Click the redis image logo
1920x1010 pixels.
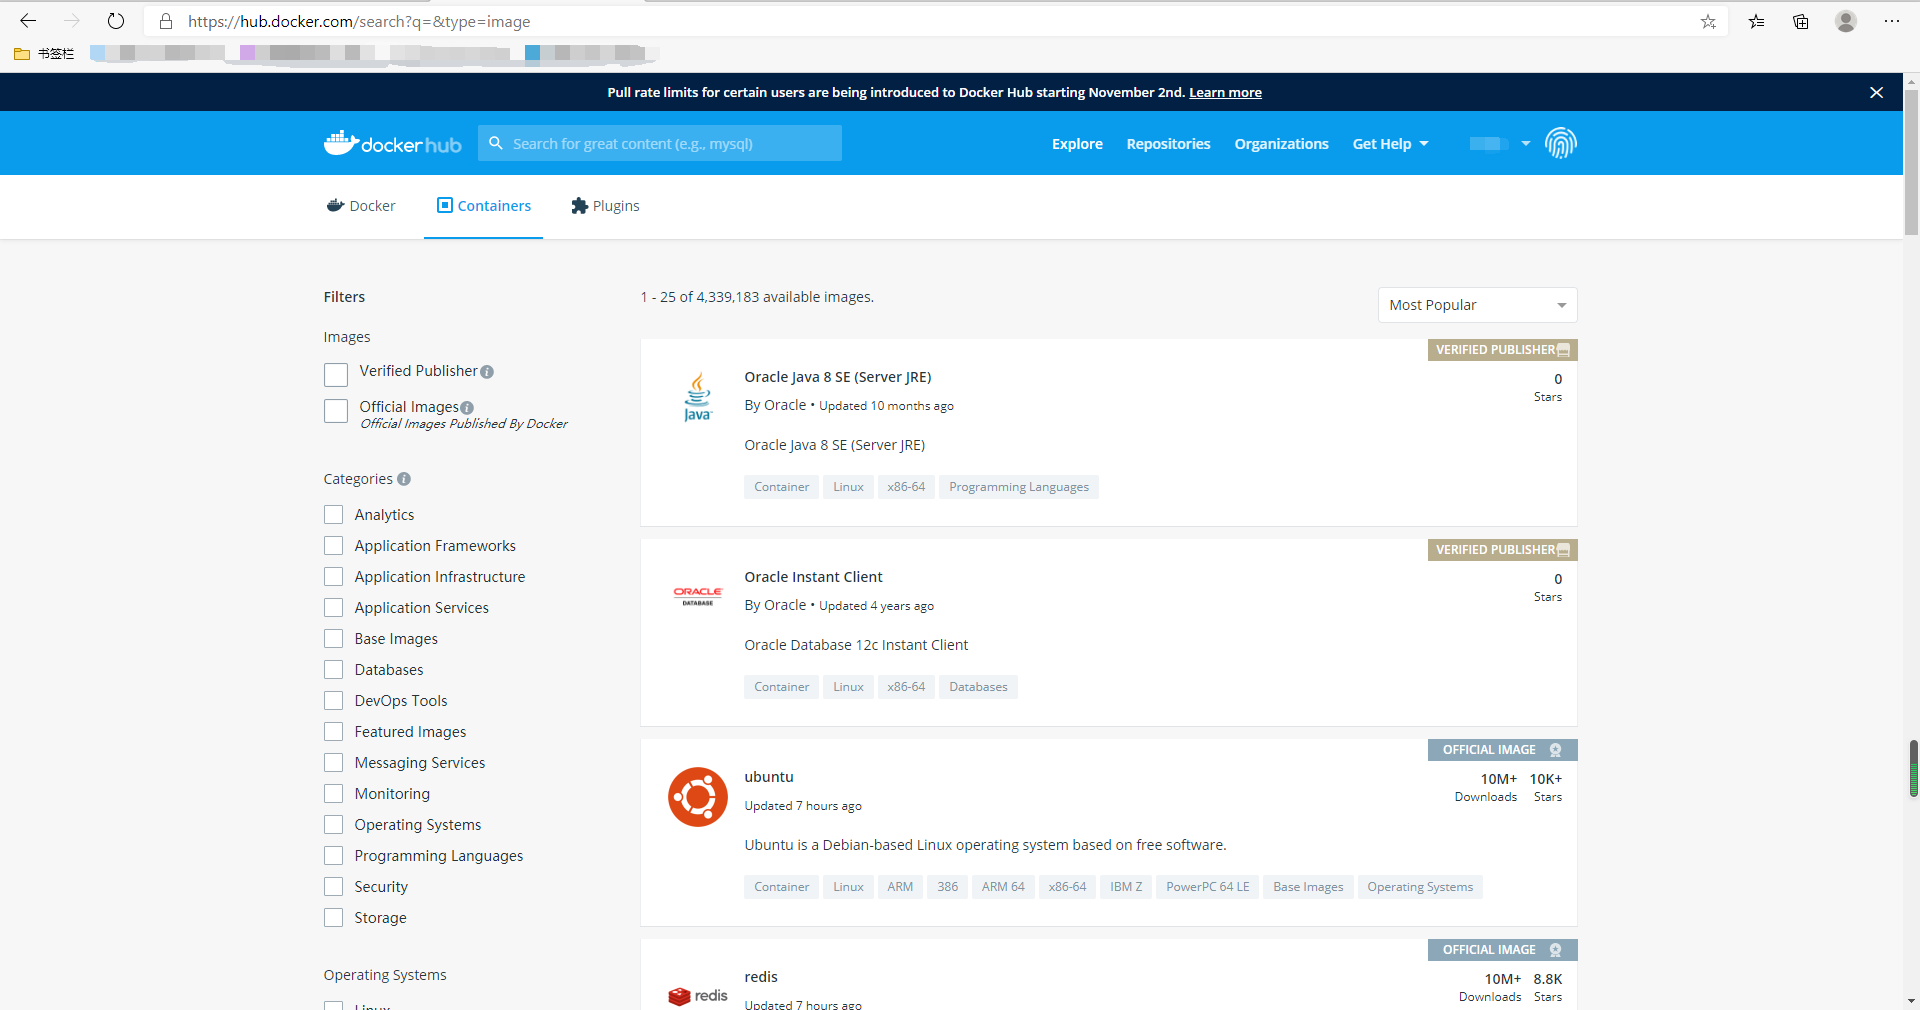(x=697, y=996)
